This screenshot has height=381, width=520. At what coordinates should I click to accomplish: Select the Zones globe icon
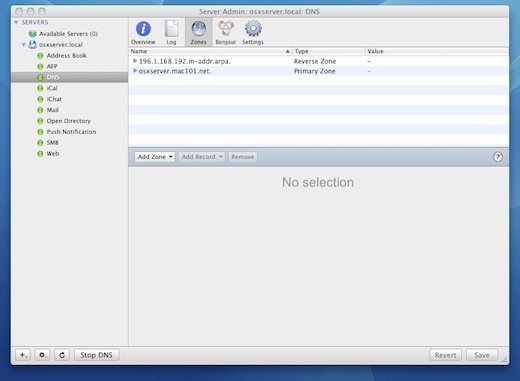[x=198, y=29]
